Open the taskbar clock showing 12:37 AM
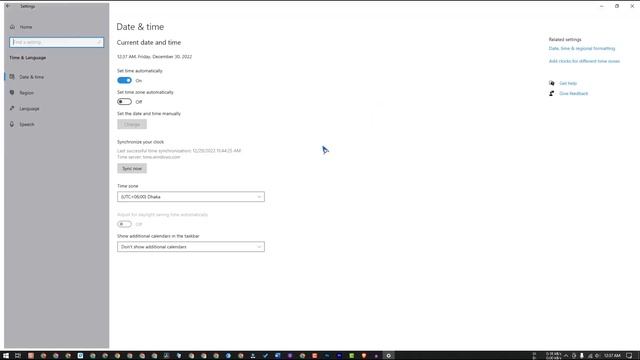This screenshot has width=640, height=360. (612, 356)
